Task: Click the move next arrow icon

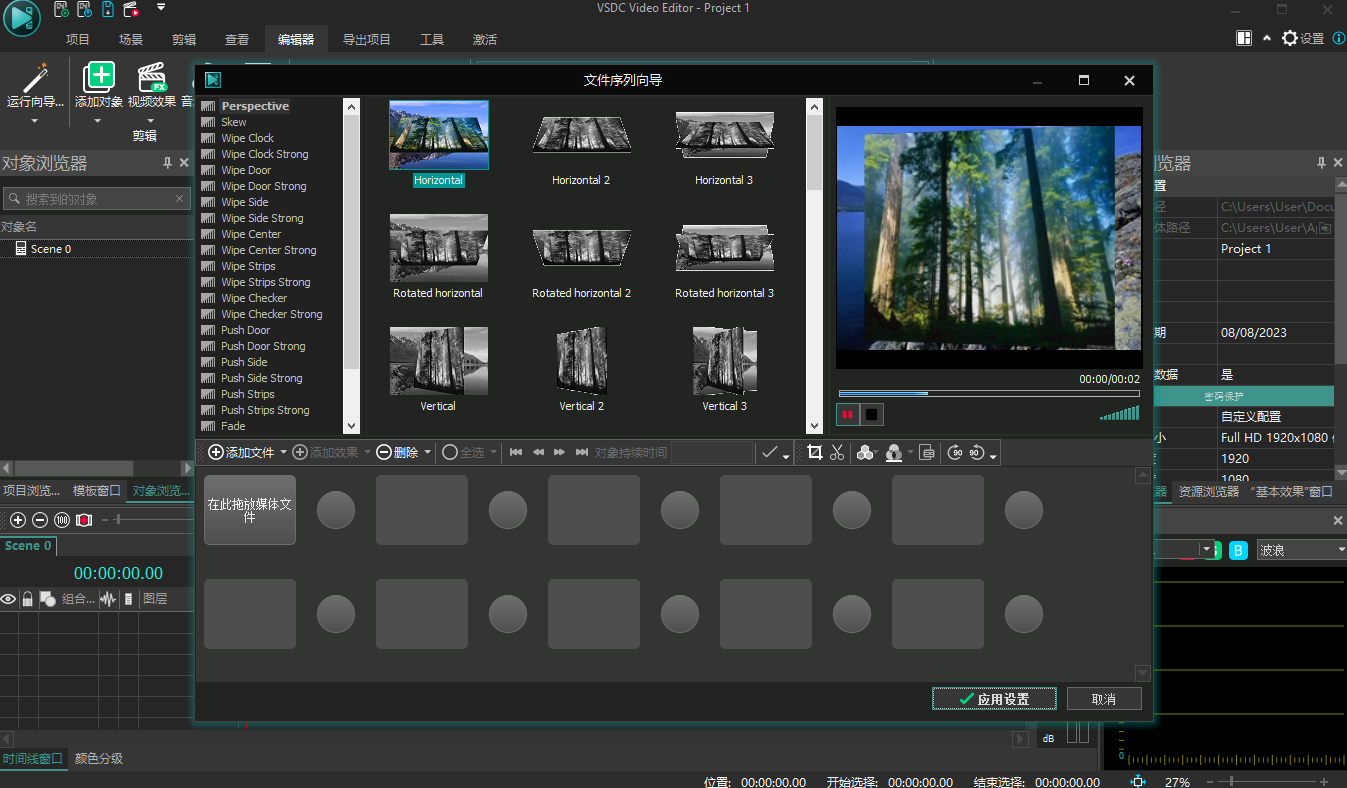Action: [560, 452]
